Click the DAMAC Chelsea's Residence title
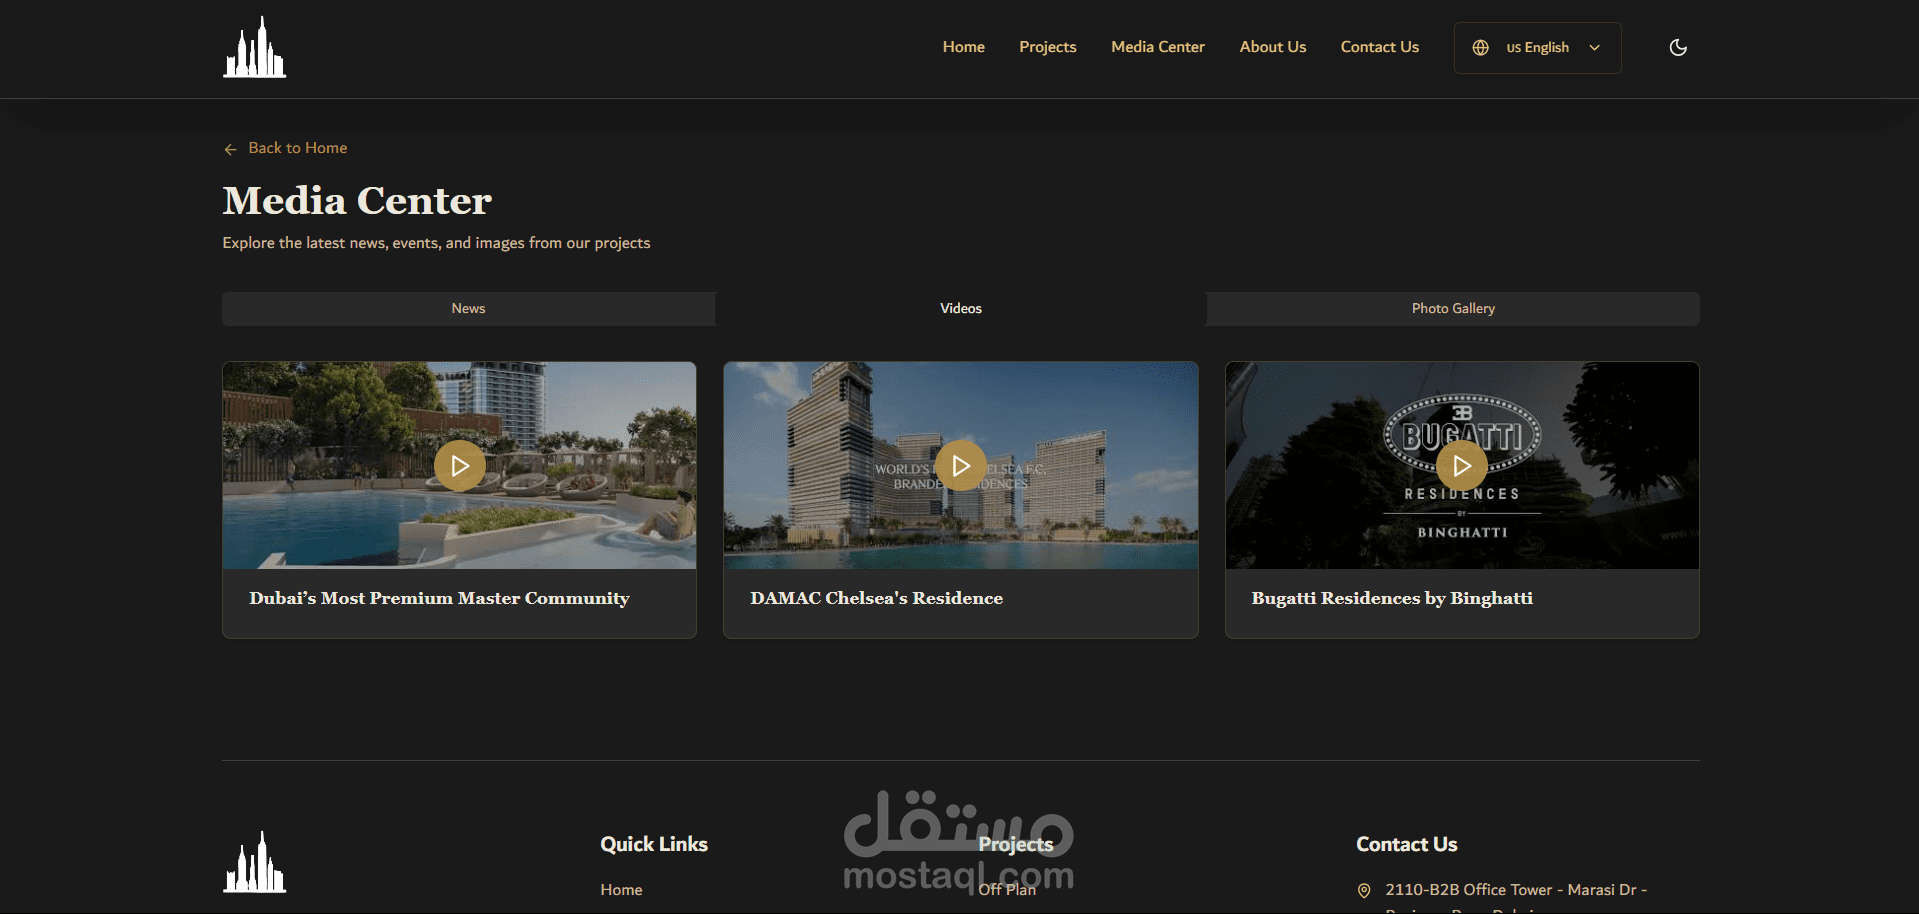Viewport: 1919px width, 914px height. tap(876, 598)
